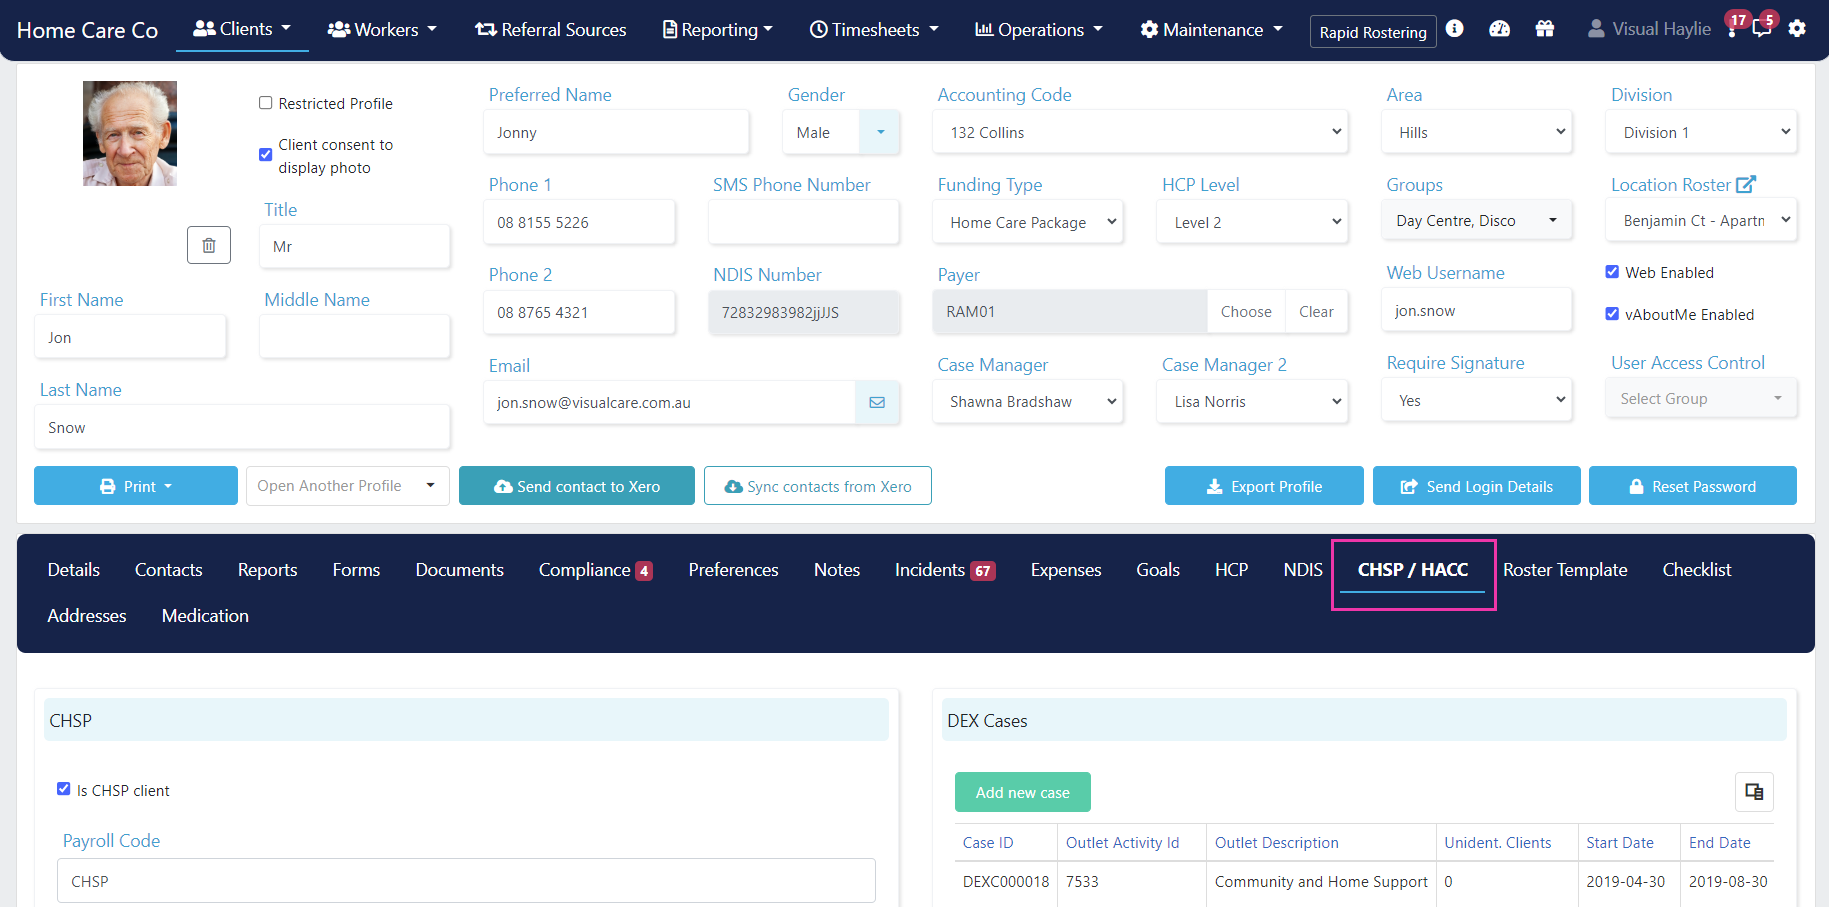The image size is (1829, 907).
Task: Switch to the Details tab
Action: click(74, 570)
